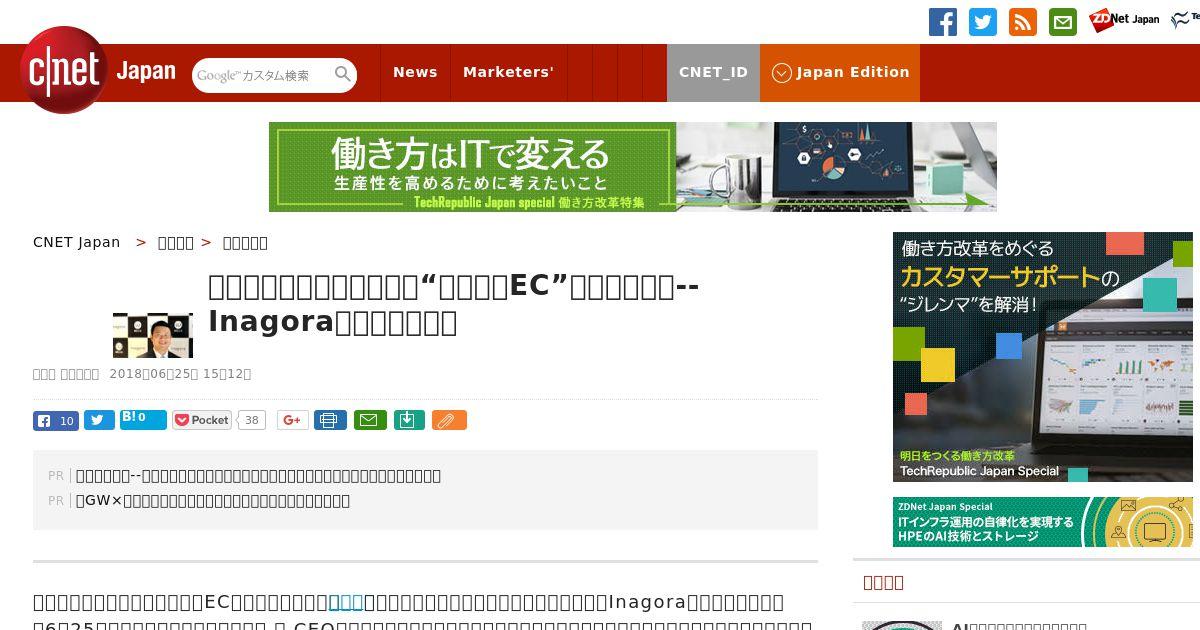The width and height of the screenshot is (1200, 630).
Task: Click the teal download-style share icon
Action: (408, 420)
